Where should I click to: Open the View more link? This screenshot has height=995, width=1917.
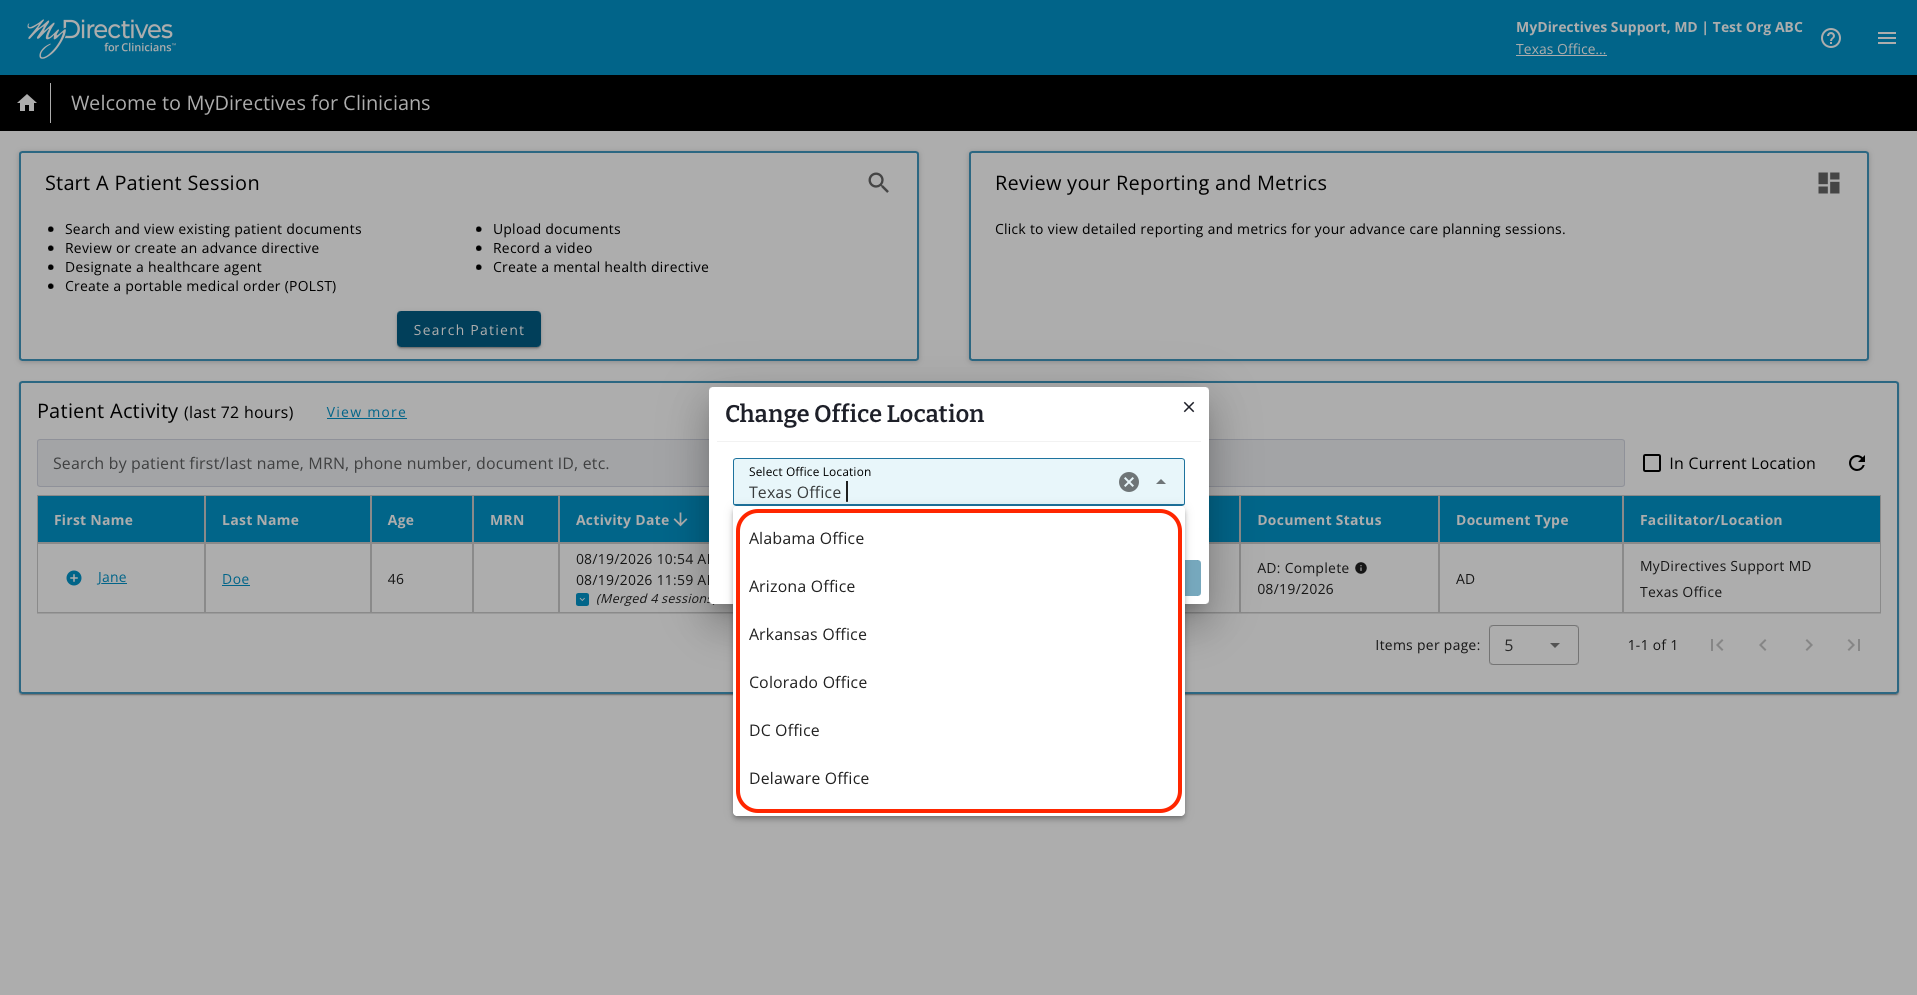(x=366, y=412)
